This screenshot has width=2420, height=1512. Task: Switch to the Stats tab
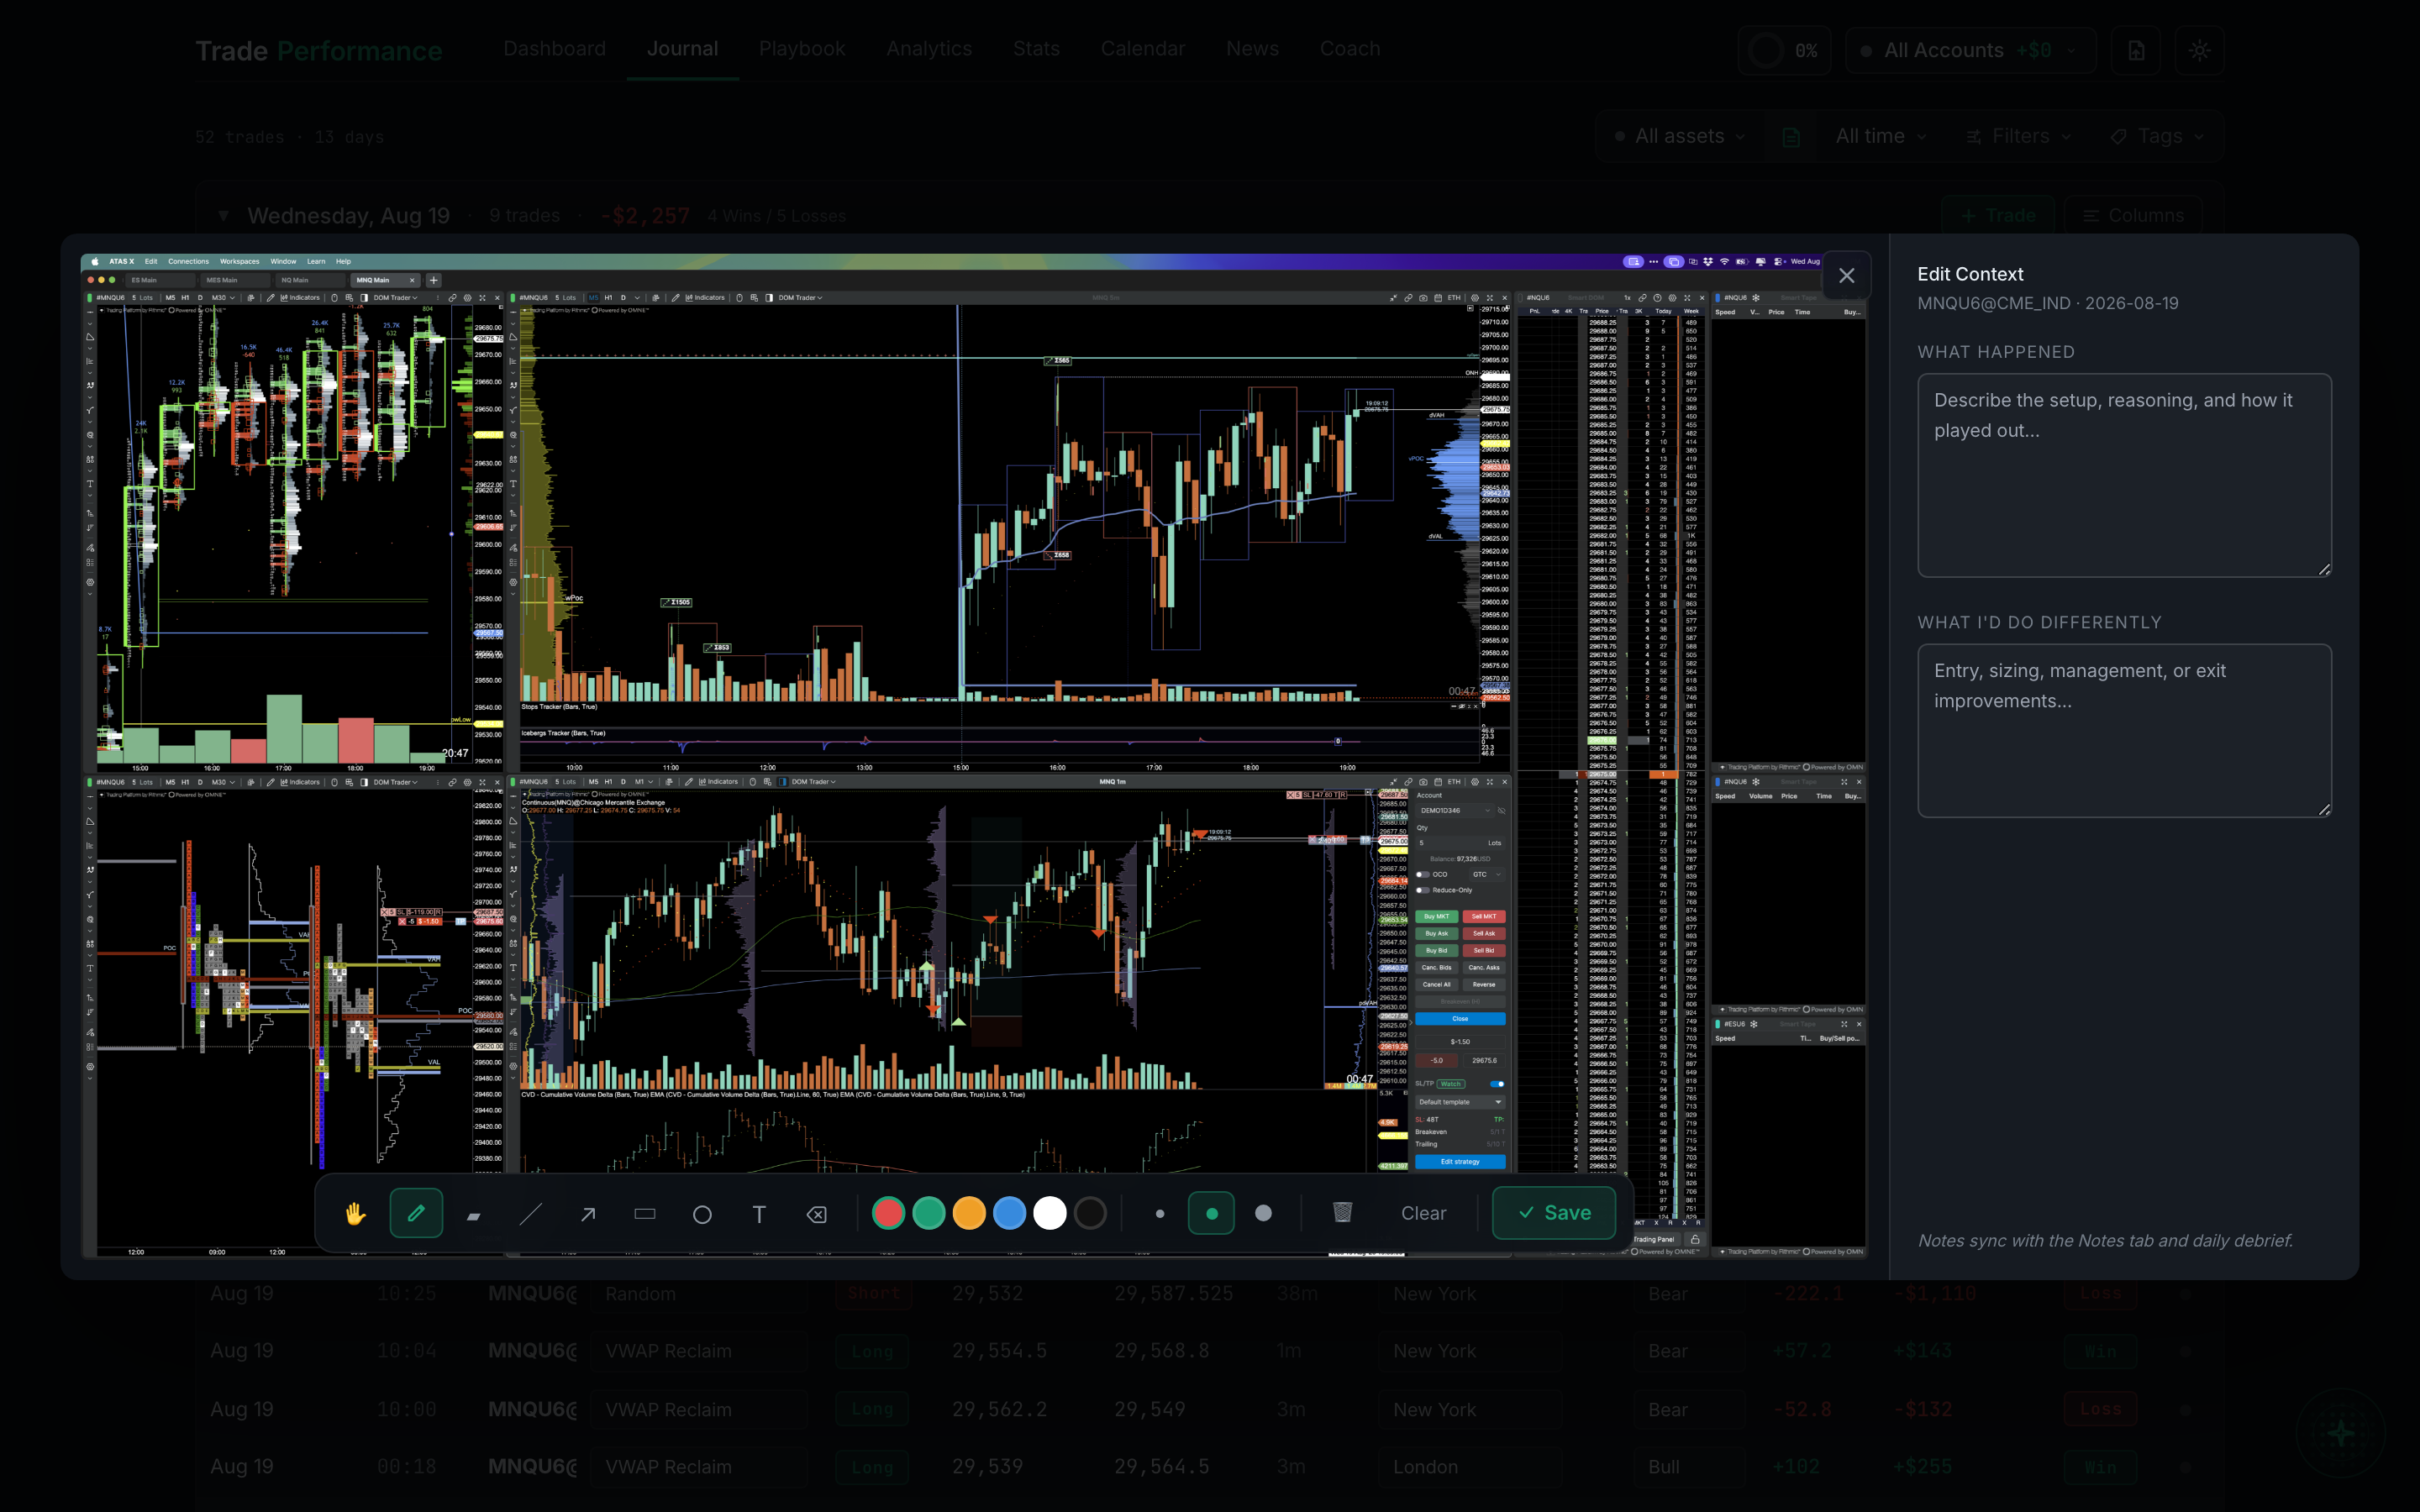pyautogui.click(x=1036, y=49)
